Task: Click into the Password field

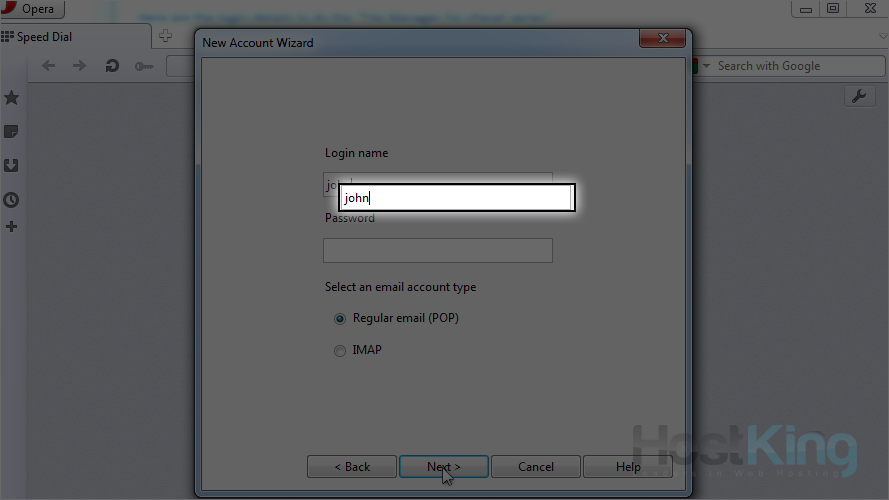Action: click(438, 250)
